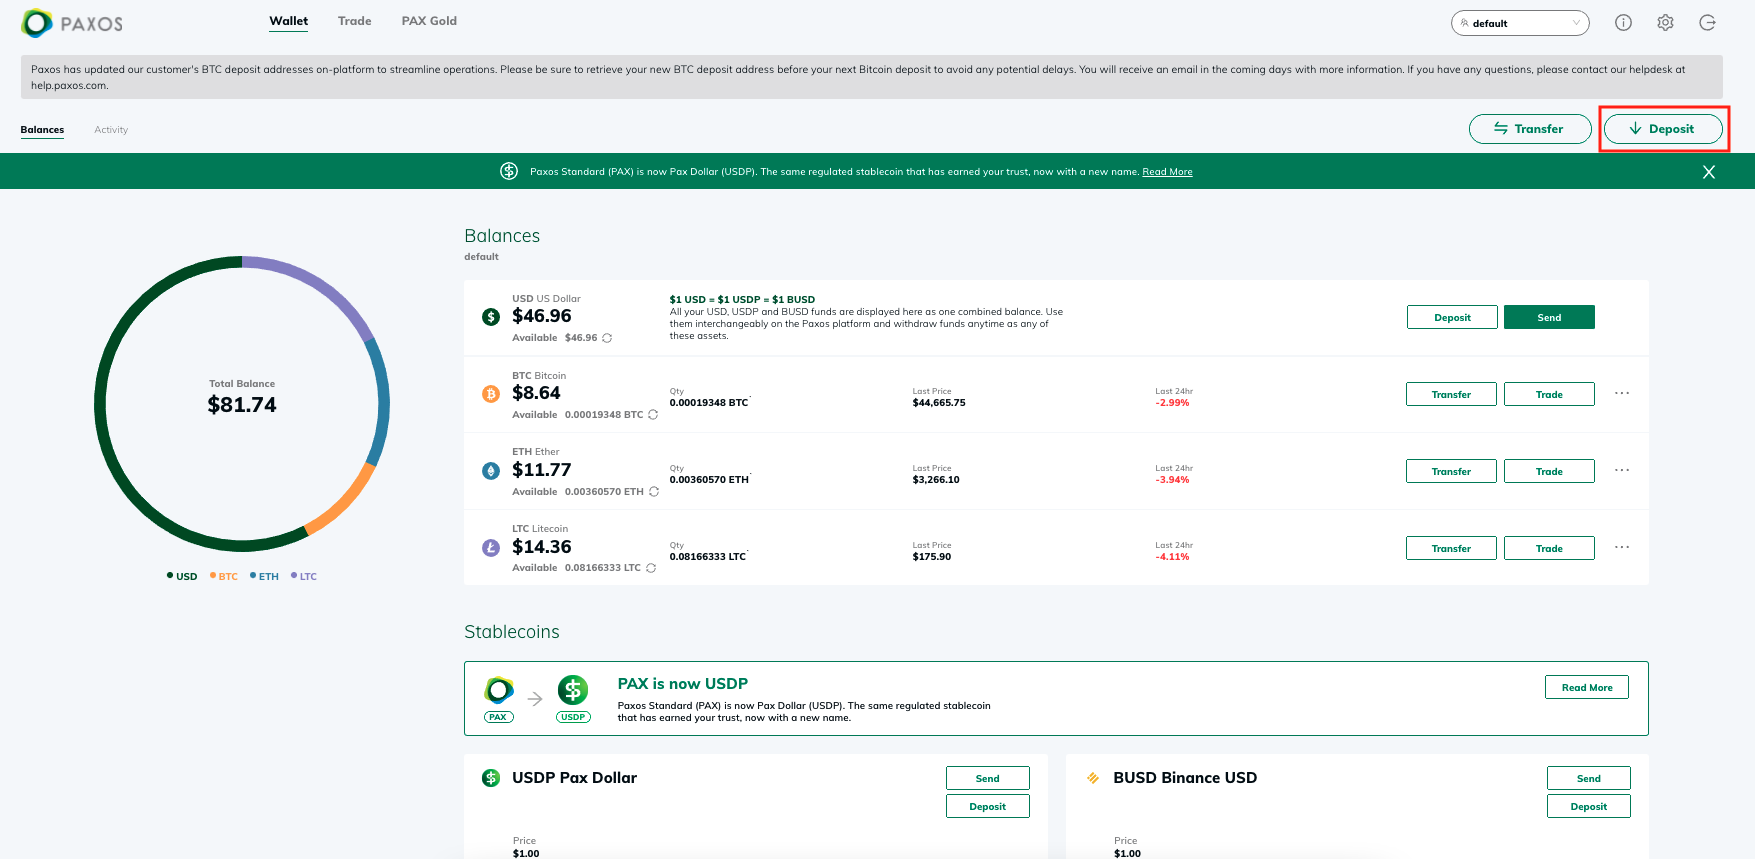Open the default account dropdown
This screenshot has height=859, width=1755.
(1520, 23)
